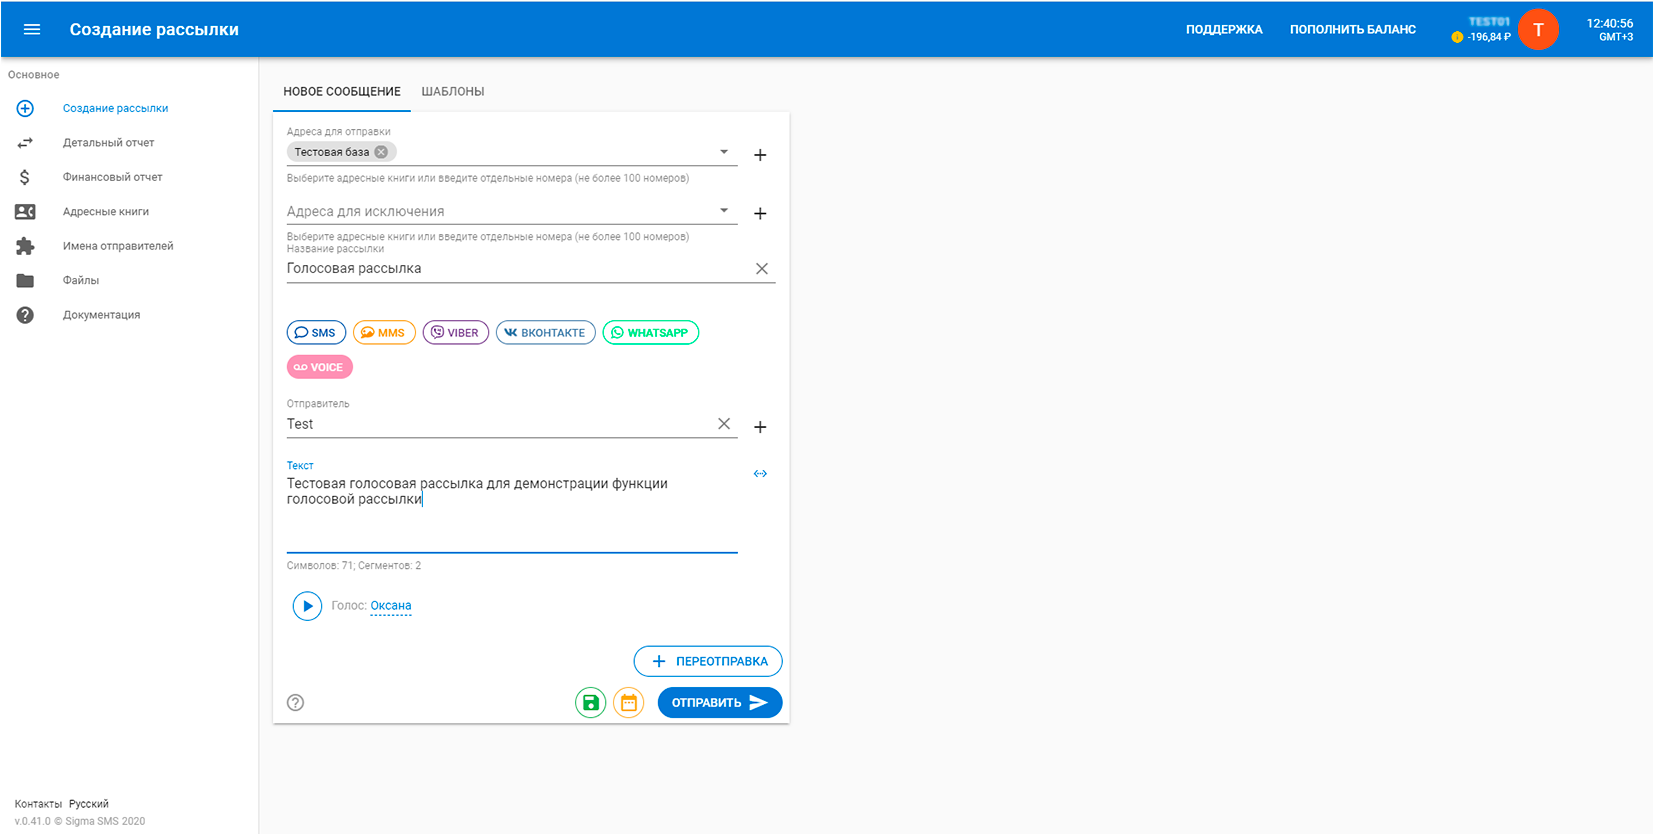Click the Отправить send button
The image size is (1653, 834).
pos(720,703)
